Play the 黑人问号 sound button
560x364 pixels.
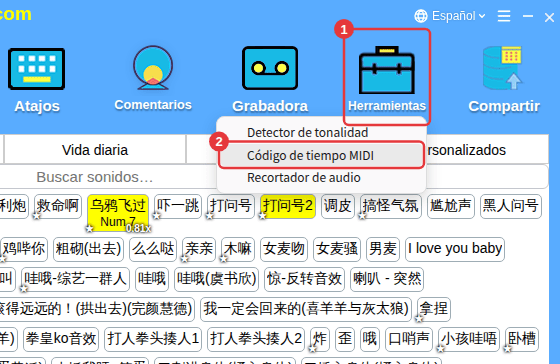point(511,206)
